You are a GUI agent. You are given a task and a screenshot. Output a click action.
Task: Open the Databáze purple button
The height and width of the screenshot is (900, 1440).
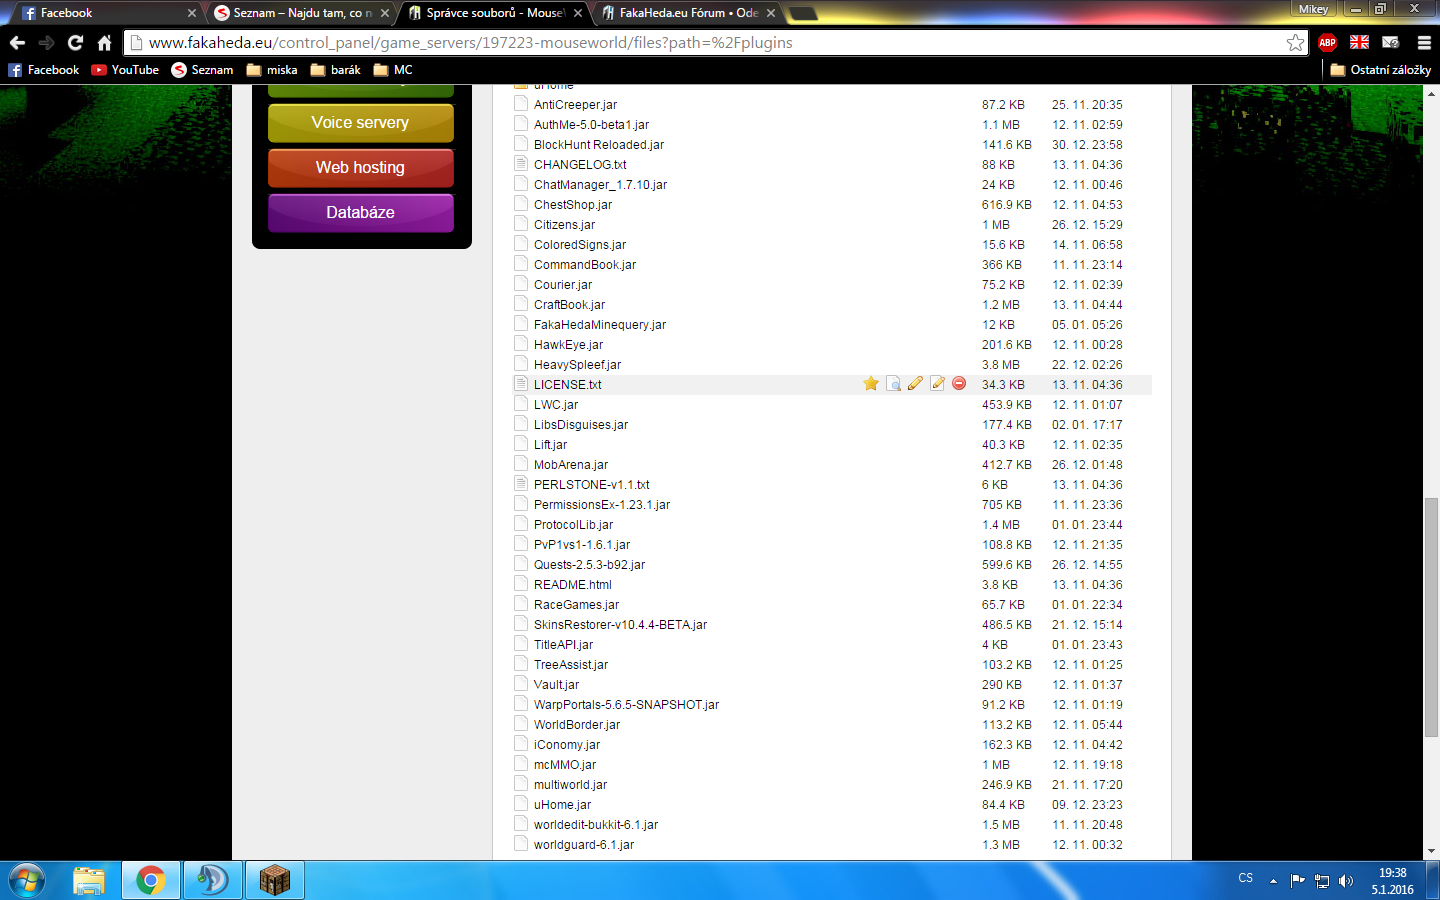(360, 213)
